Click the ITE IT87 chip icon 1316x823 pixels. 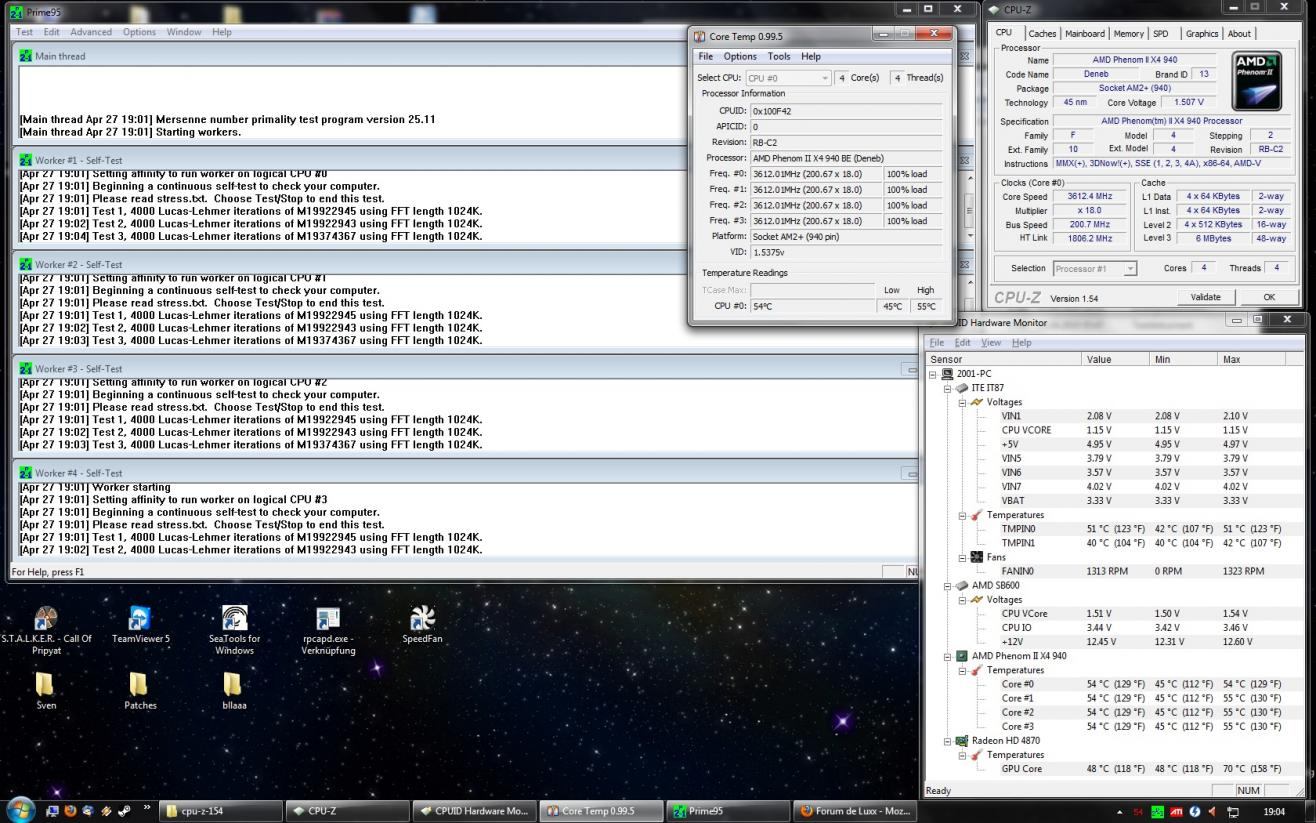[x=963, y=388]
